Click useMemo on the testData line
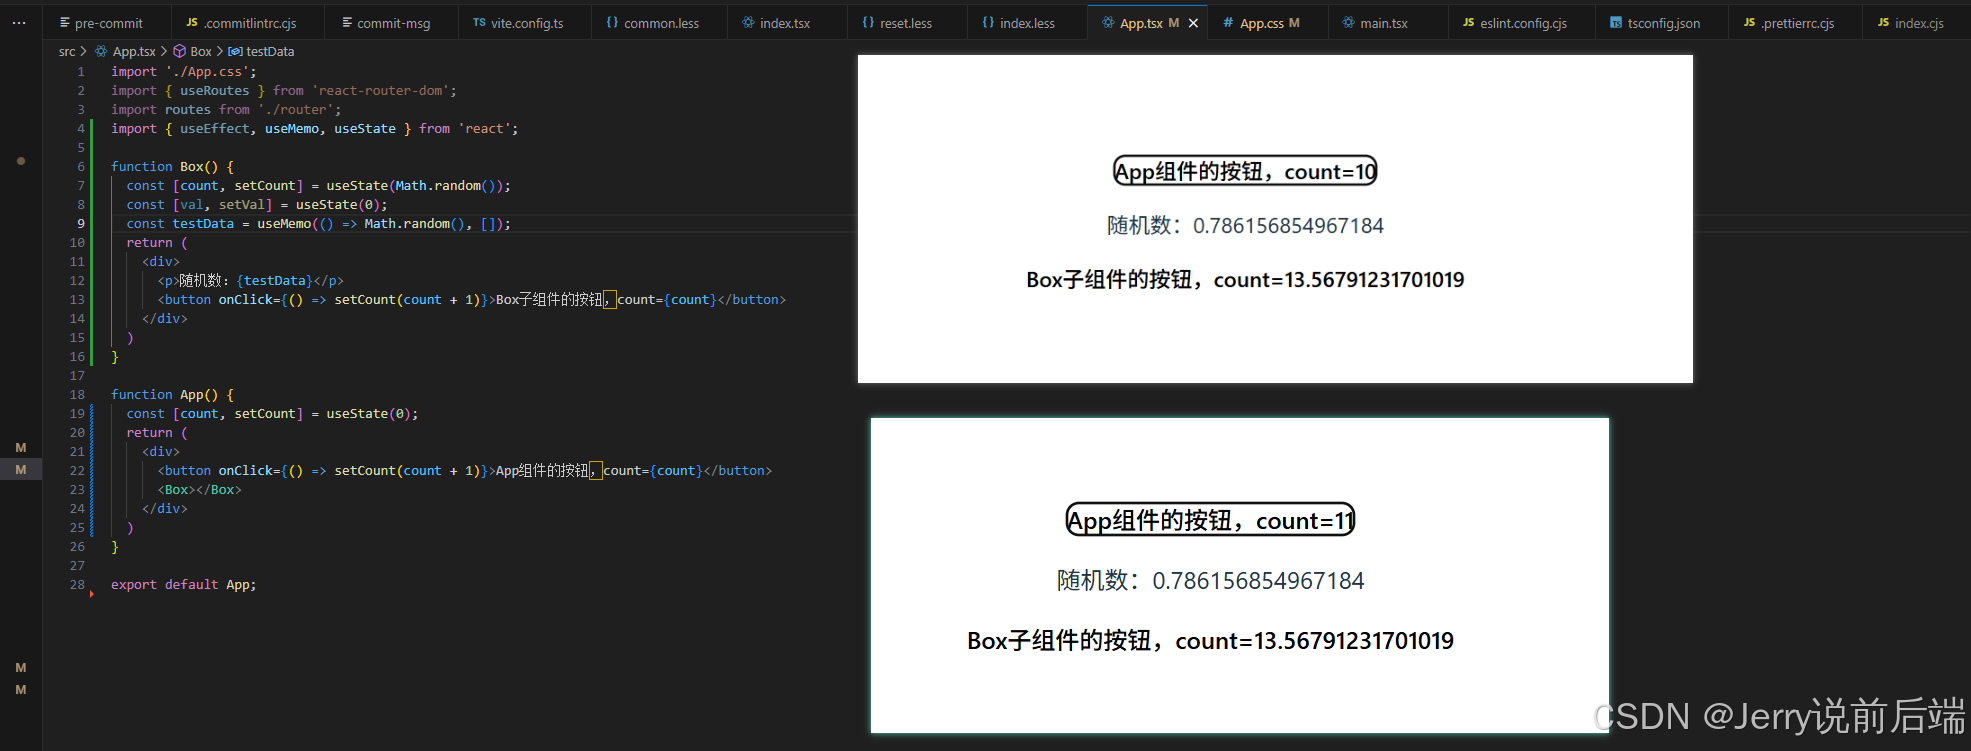 tap(284, 224)
